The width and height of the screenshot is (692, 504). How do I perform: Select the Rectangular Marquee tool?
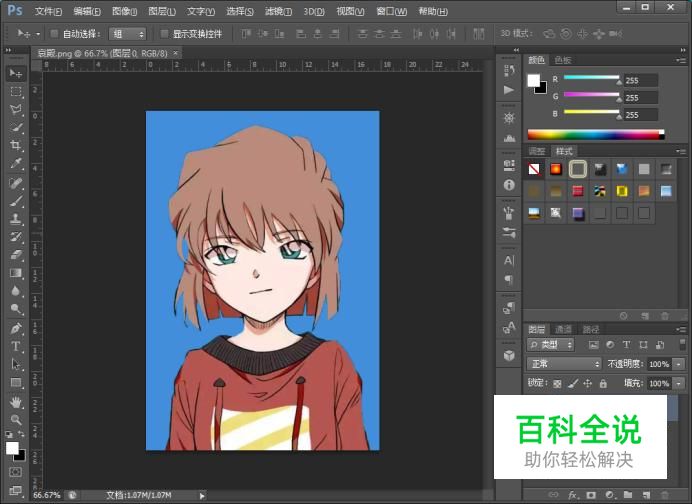pos(16,91)
